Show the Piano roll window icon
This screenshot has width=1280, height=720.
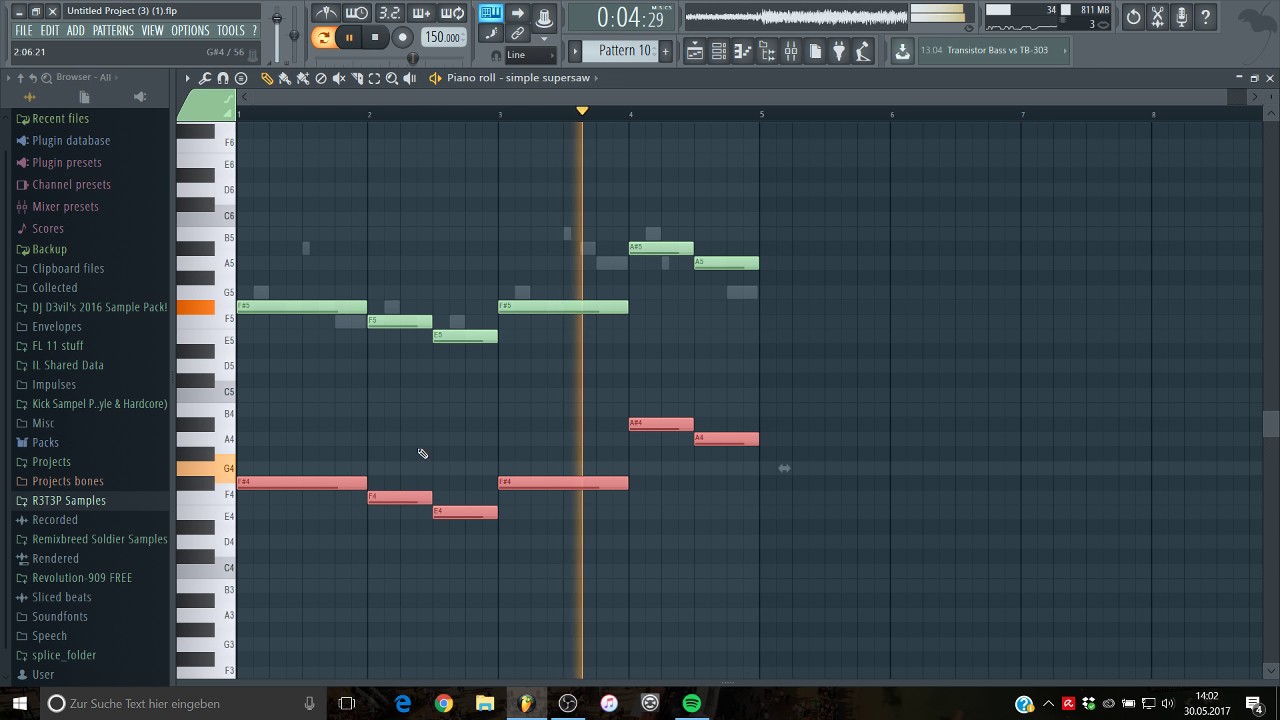click(x=743, y=52)
